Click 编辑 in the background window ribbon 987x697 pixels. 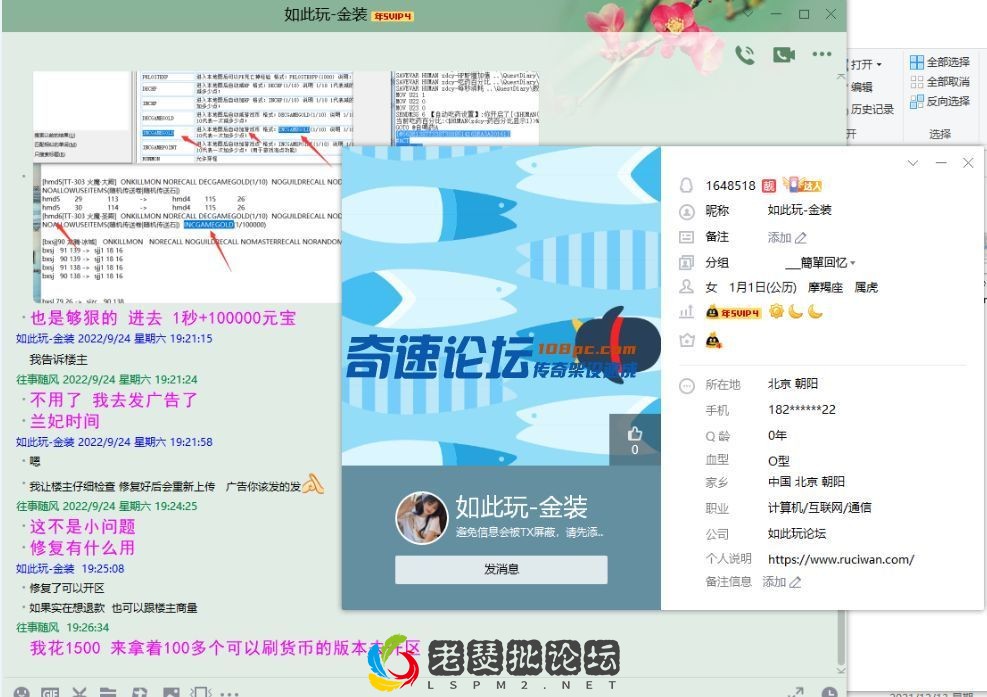click(861, 87)
